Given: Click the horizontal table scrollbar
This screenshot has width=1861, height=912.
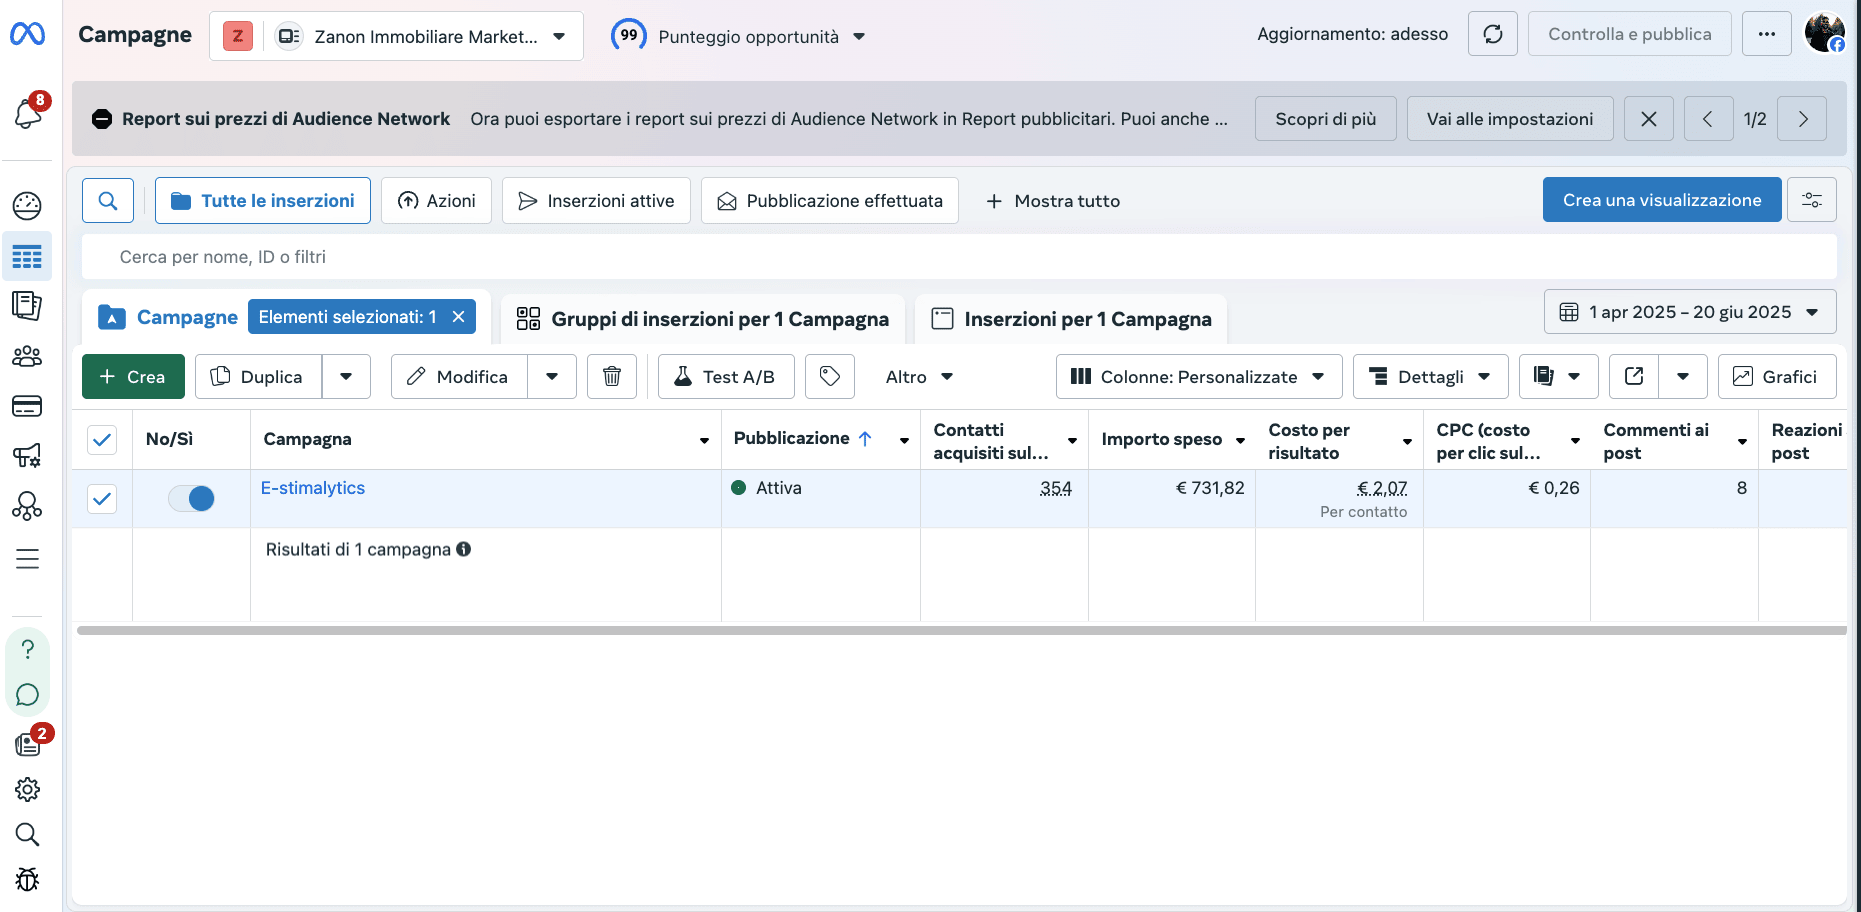Looking at the screenshot, I should coord(960,630).
